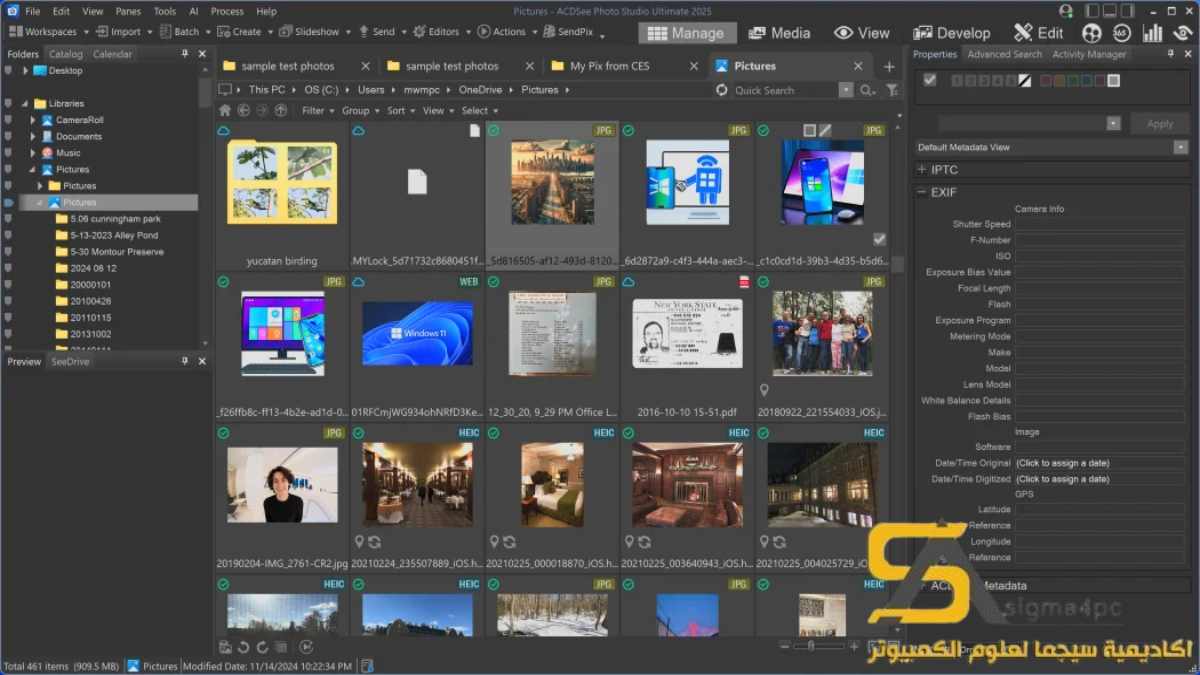Image resolution: width=1200 pixels, height=675 pixels.
Task: Click the edit pencil overlay on tablet thumbnail
Action: point(825,131)
